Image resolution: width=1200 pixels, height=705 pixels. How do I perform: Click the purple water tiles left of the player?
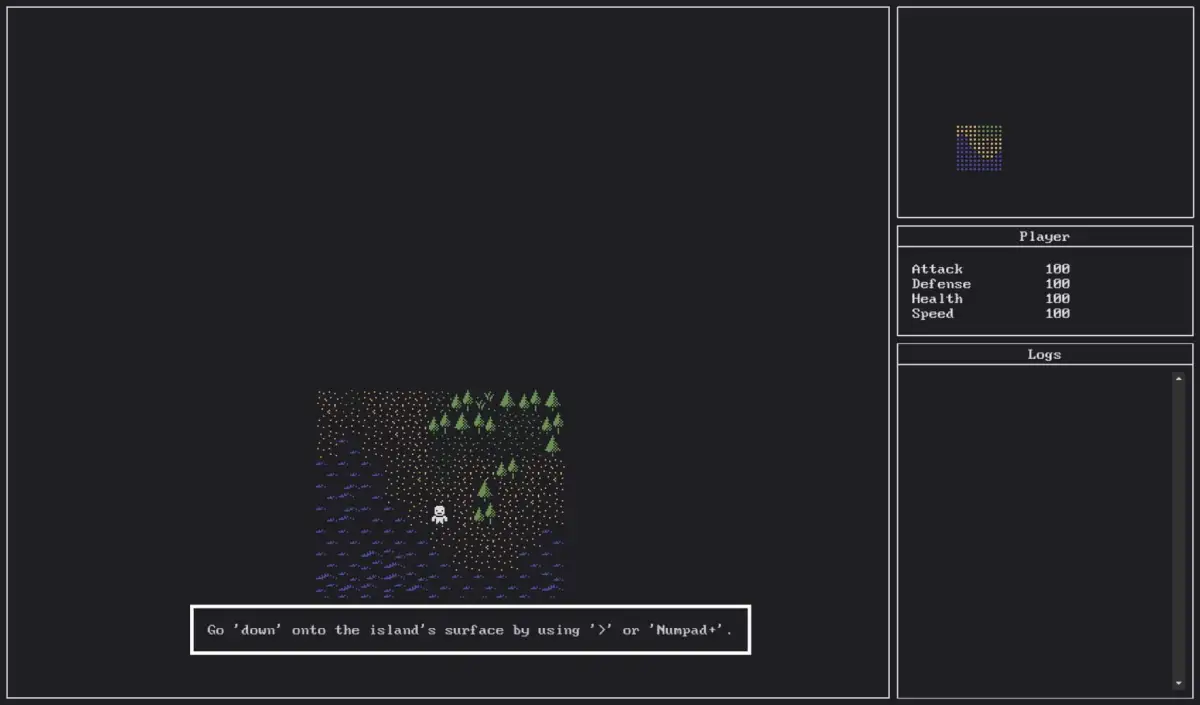tap(360, 520)
